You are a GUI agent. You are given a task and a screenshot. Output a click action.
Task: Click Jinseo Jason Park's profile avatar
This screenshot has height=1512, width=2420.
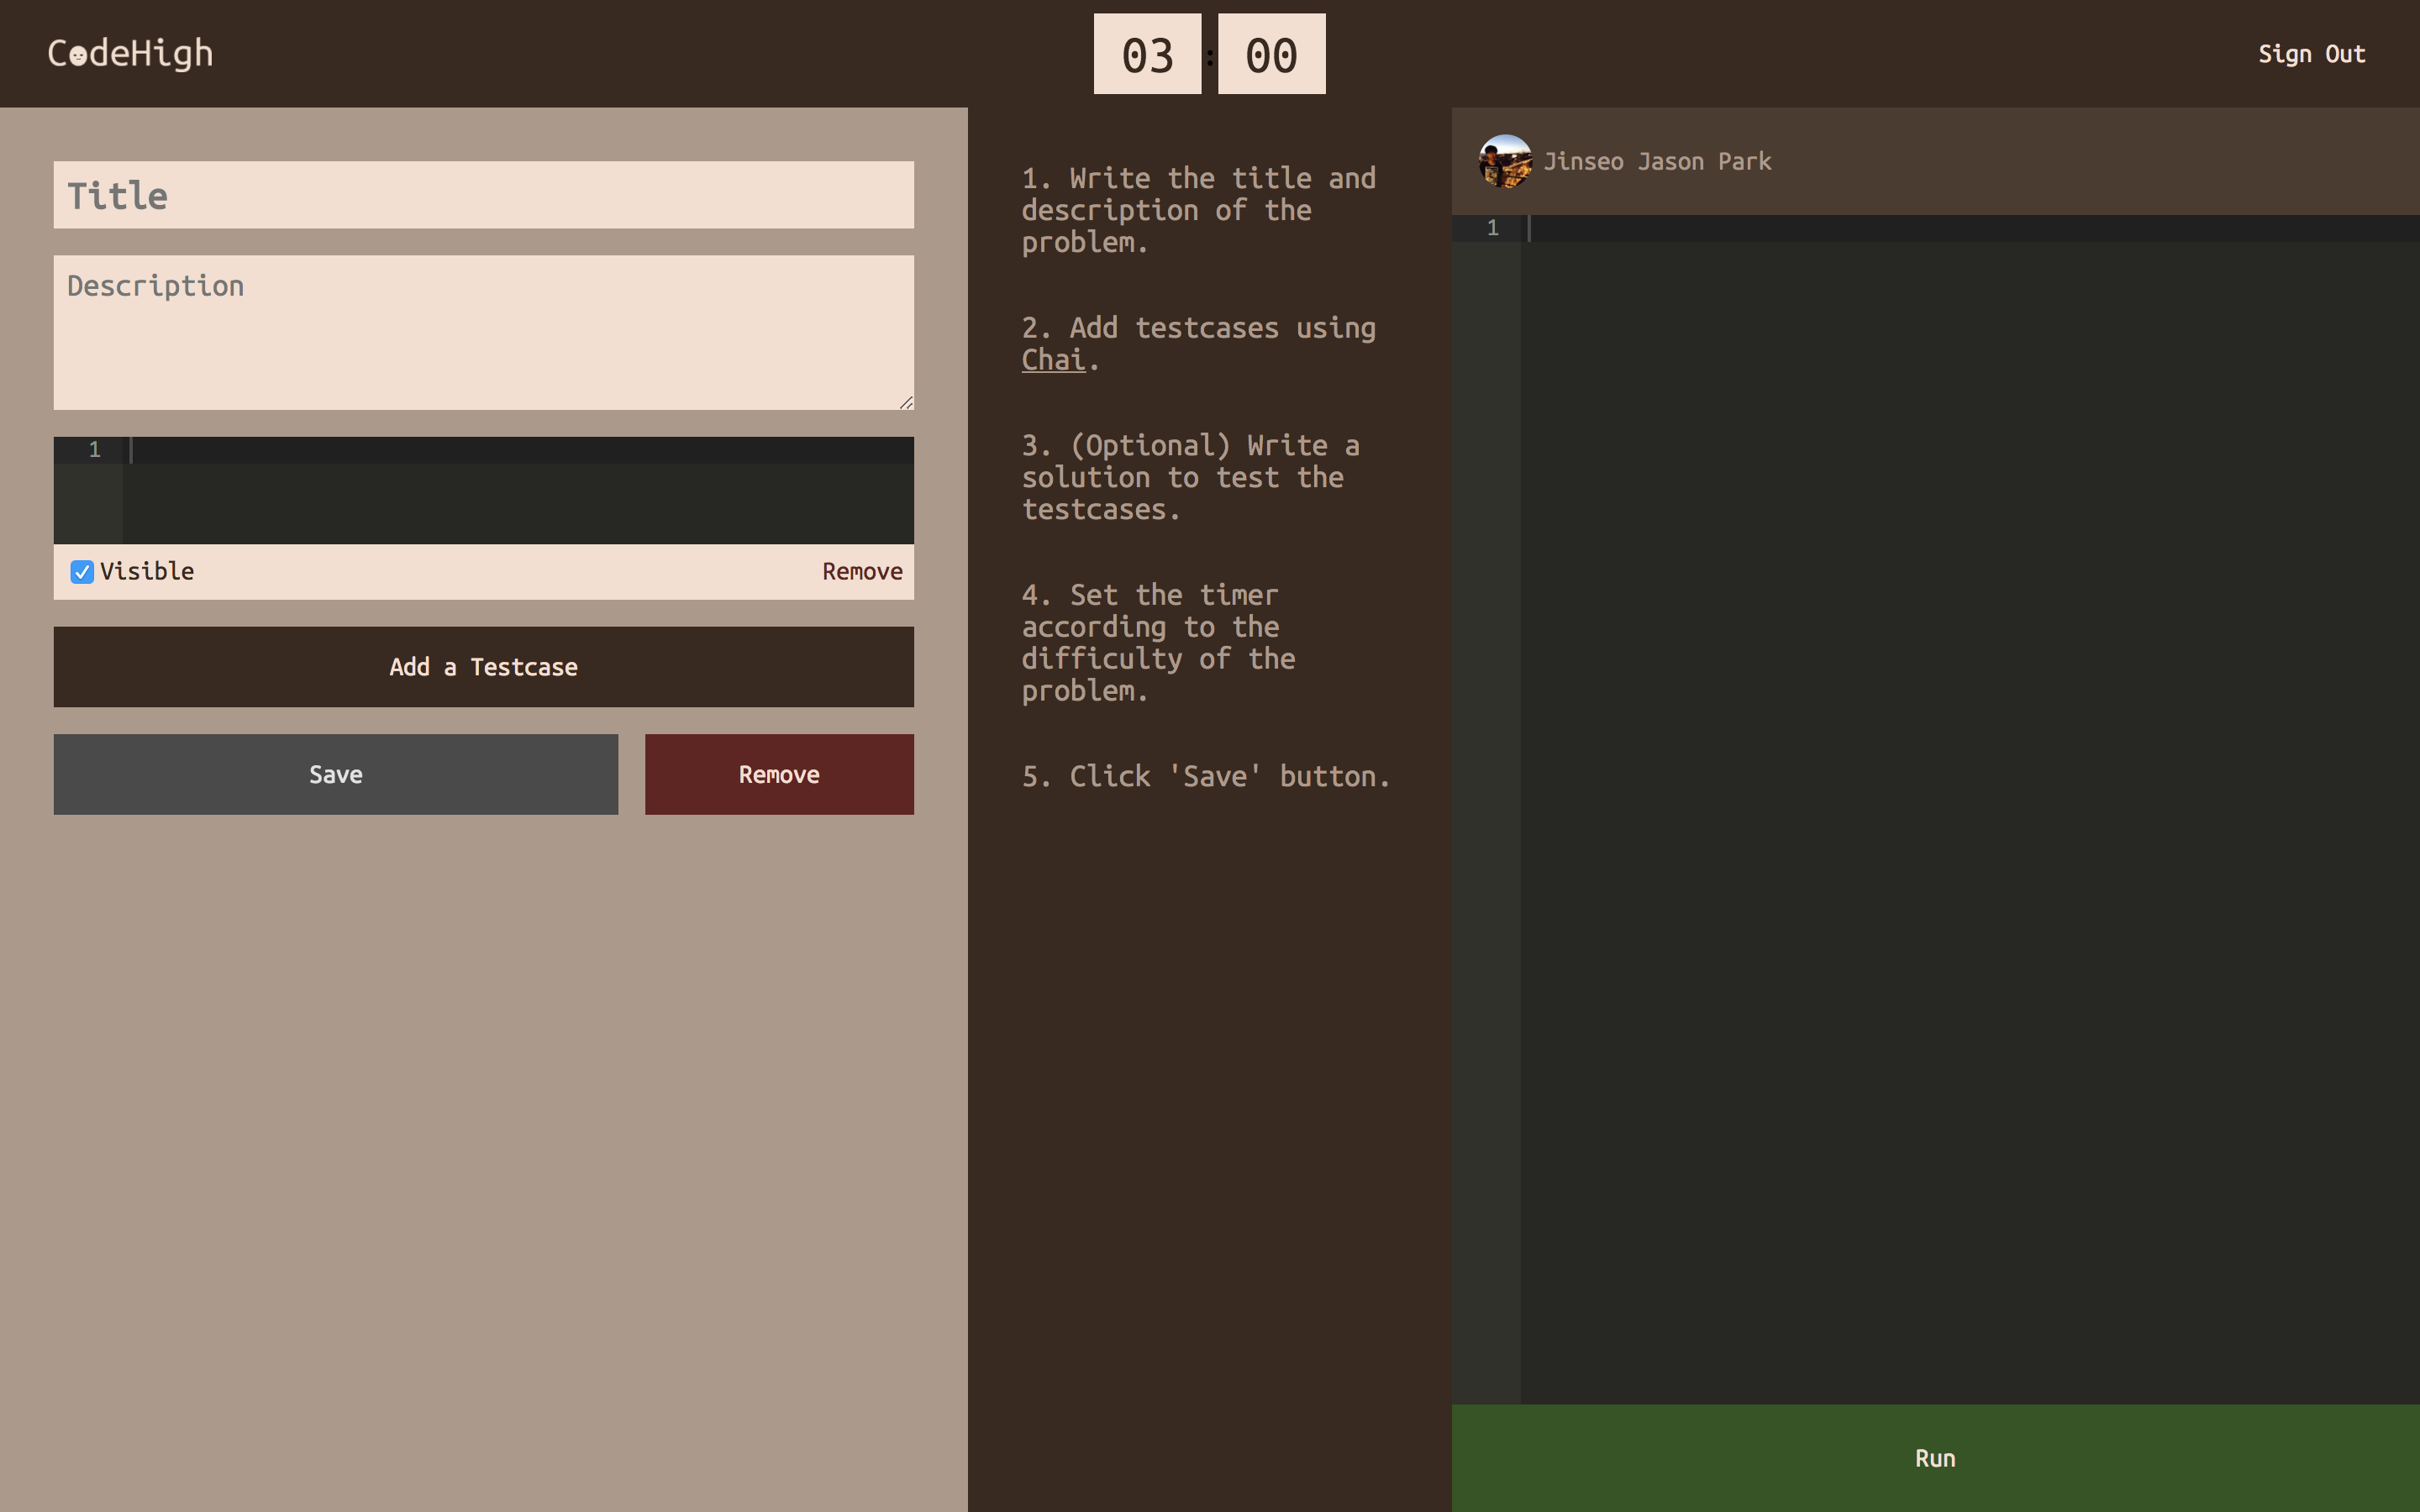coord(1504,161)
